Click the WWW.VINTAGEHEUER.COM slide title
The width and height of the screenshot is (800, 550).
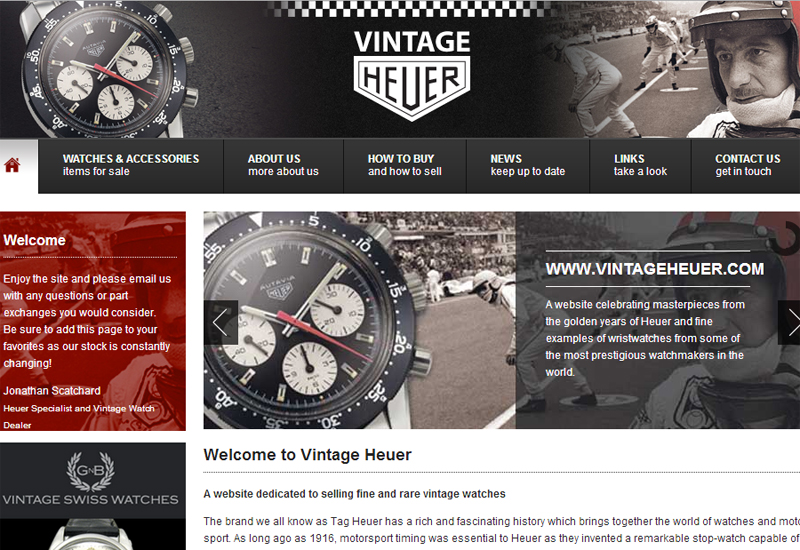(x=655, y=269)
